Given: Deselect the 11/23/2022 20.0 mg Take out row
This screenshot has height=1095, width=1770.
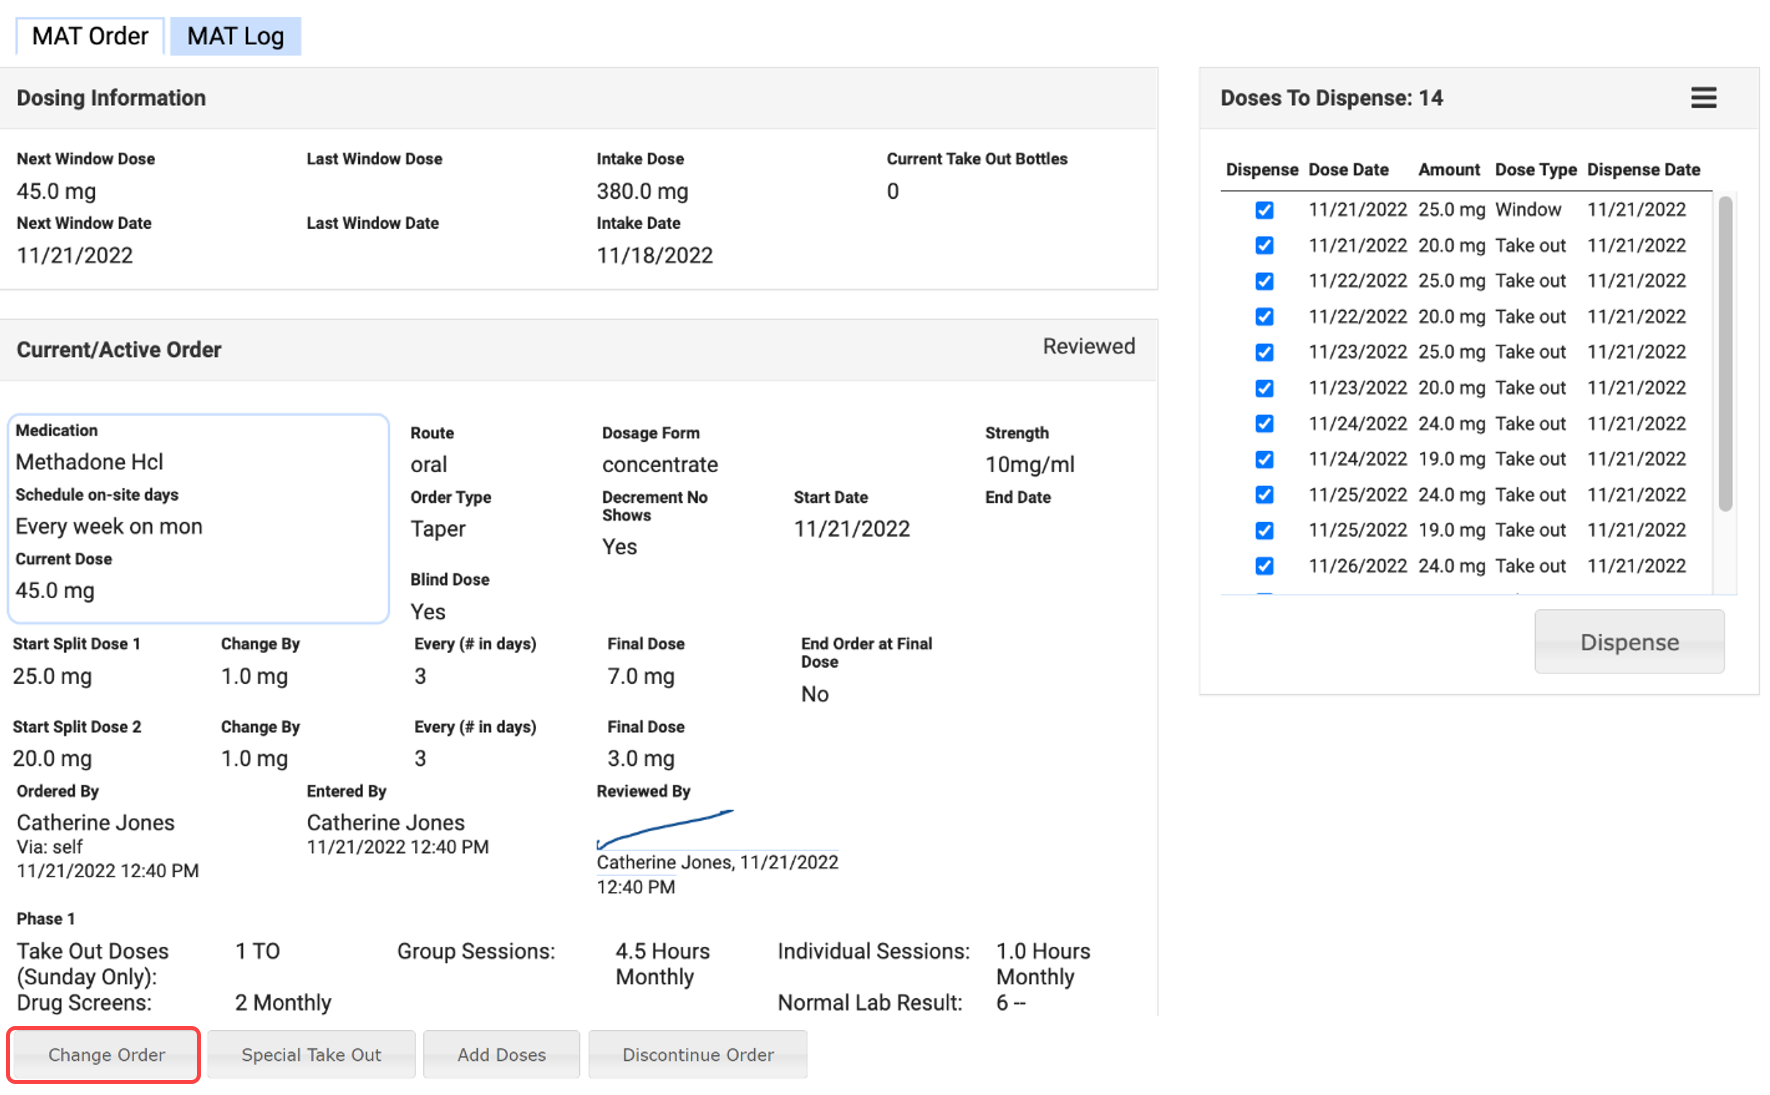Looking at the screenshot, I should (1264, 388).
